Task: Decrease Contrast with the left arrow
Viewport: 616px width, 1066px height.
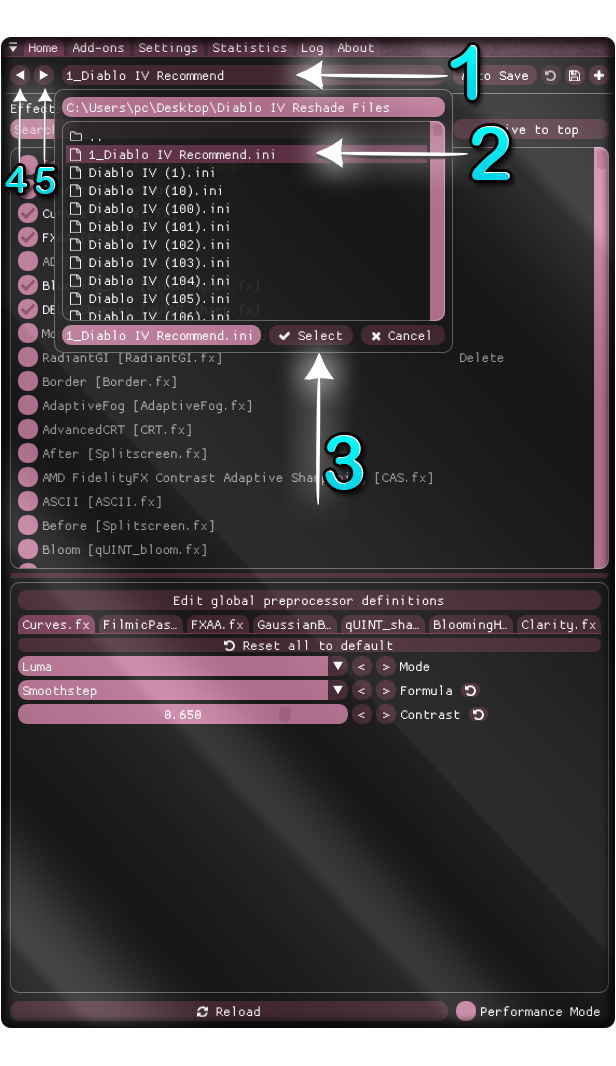Action: click(x=362, y=715)
